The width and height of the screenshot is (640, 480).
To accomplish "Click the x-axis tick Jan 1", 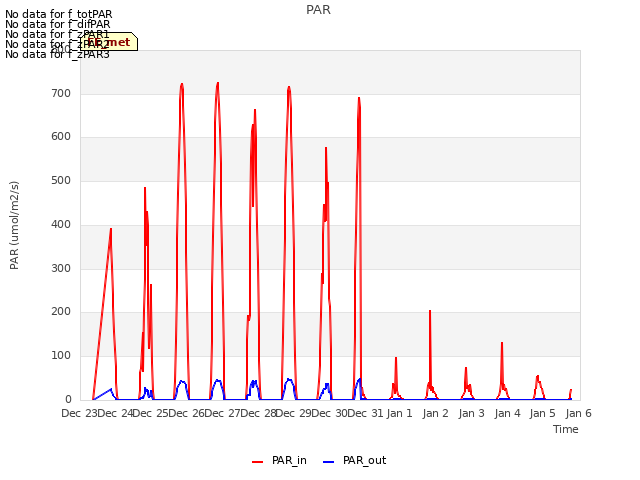I will [x=400, y=413].
